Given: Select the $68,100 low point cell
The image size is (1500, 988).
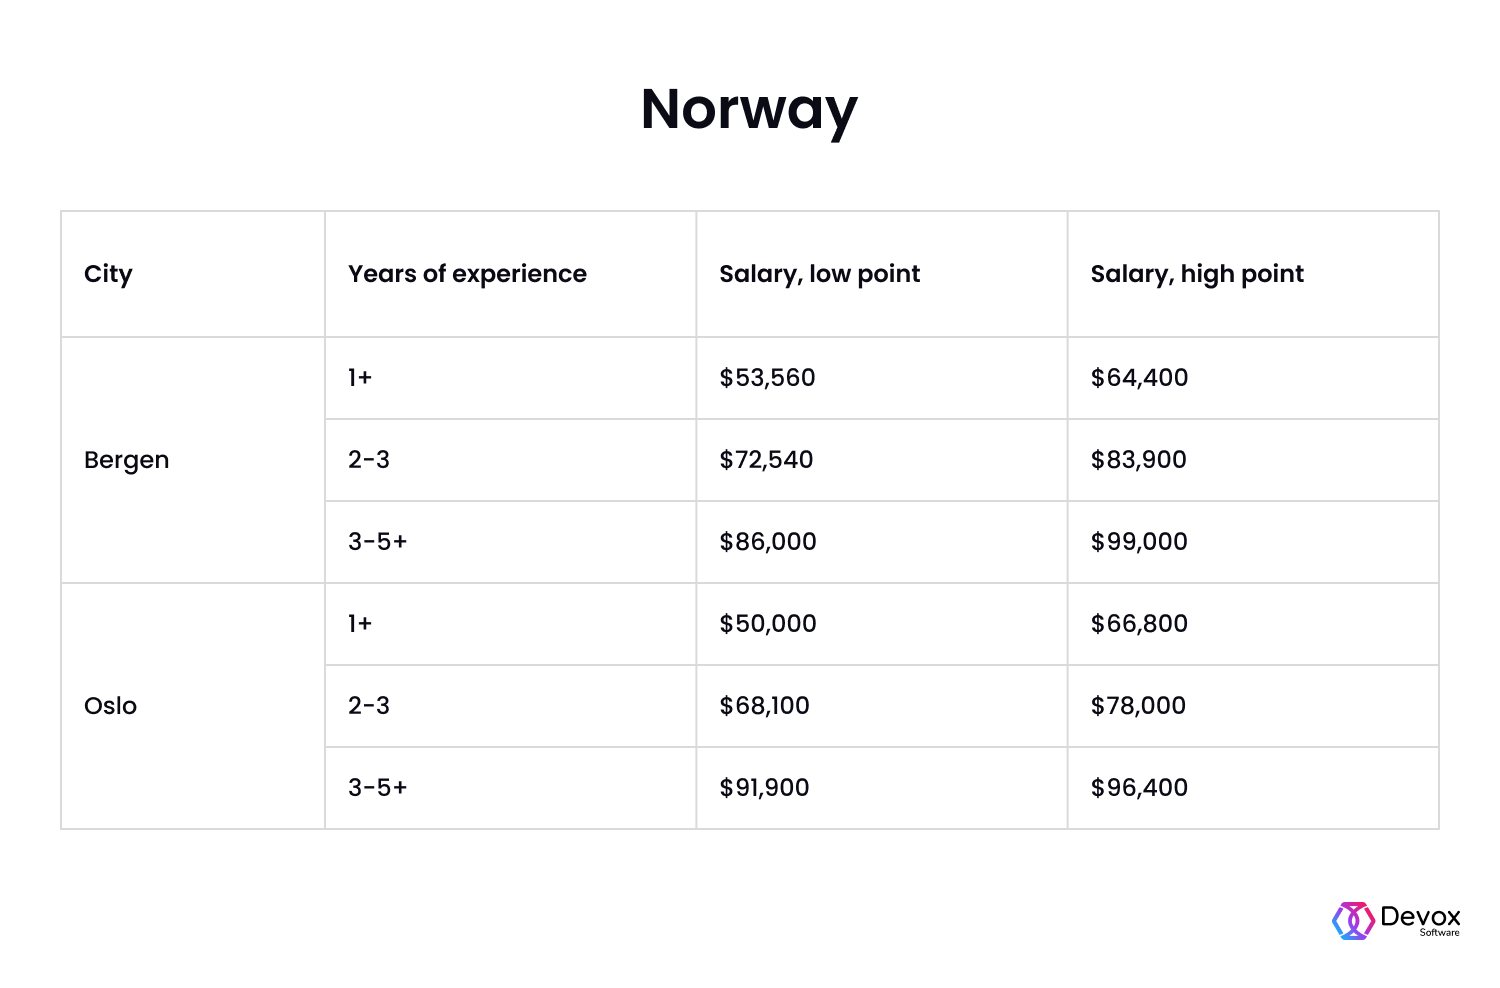Looking at the screenshot, I should click(x=882, y=706).
